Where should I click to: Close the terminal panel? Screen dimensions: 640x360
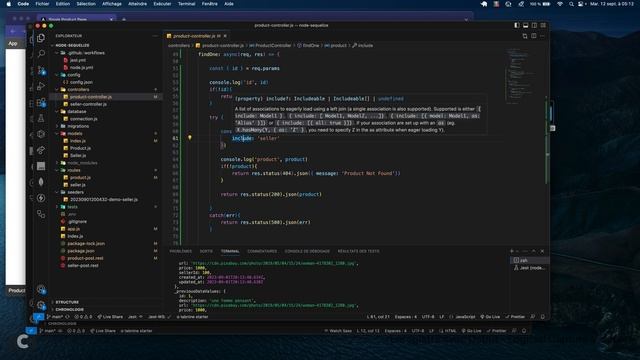(x=542, y=251)
